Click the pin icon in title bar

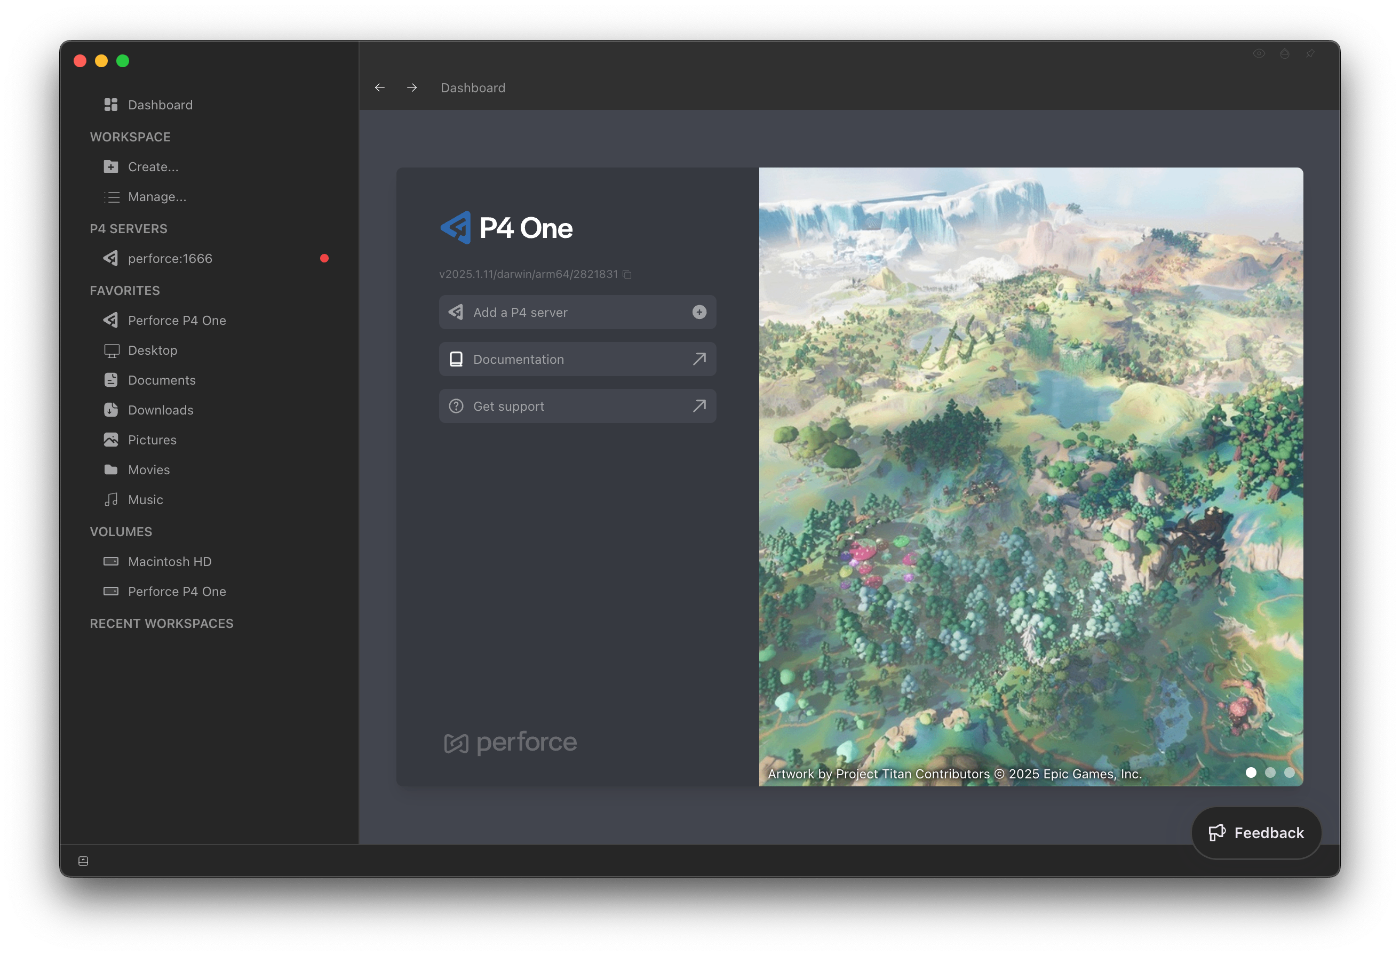click(1310, 54)
